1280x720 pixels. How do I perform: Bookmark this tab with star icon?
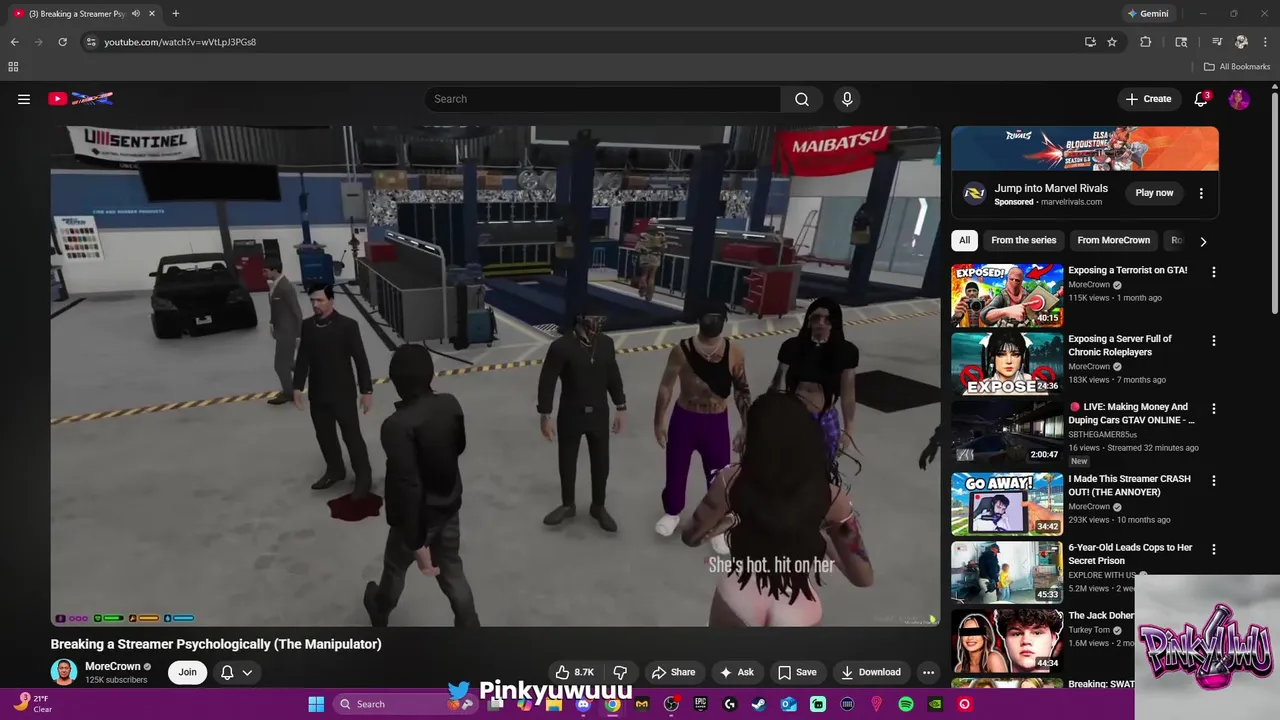1112,42
